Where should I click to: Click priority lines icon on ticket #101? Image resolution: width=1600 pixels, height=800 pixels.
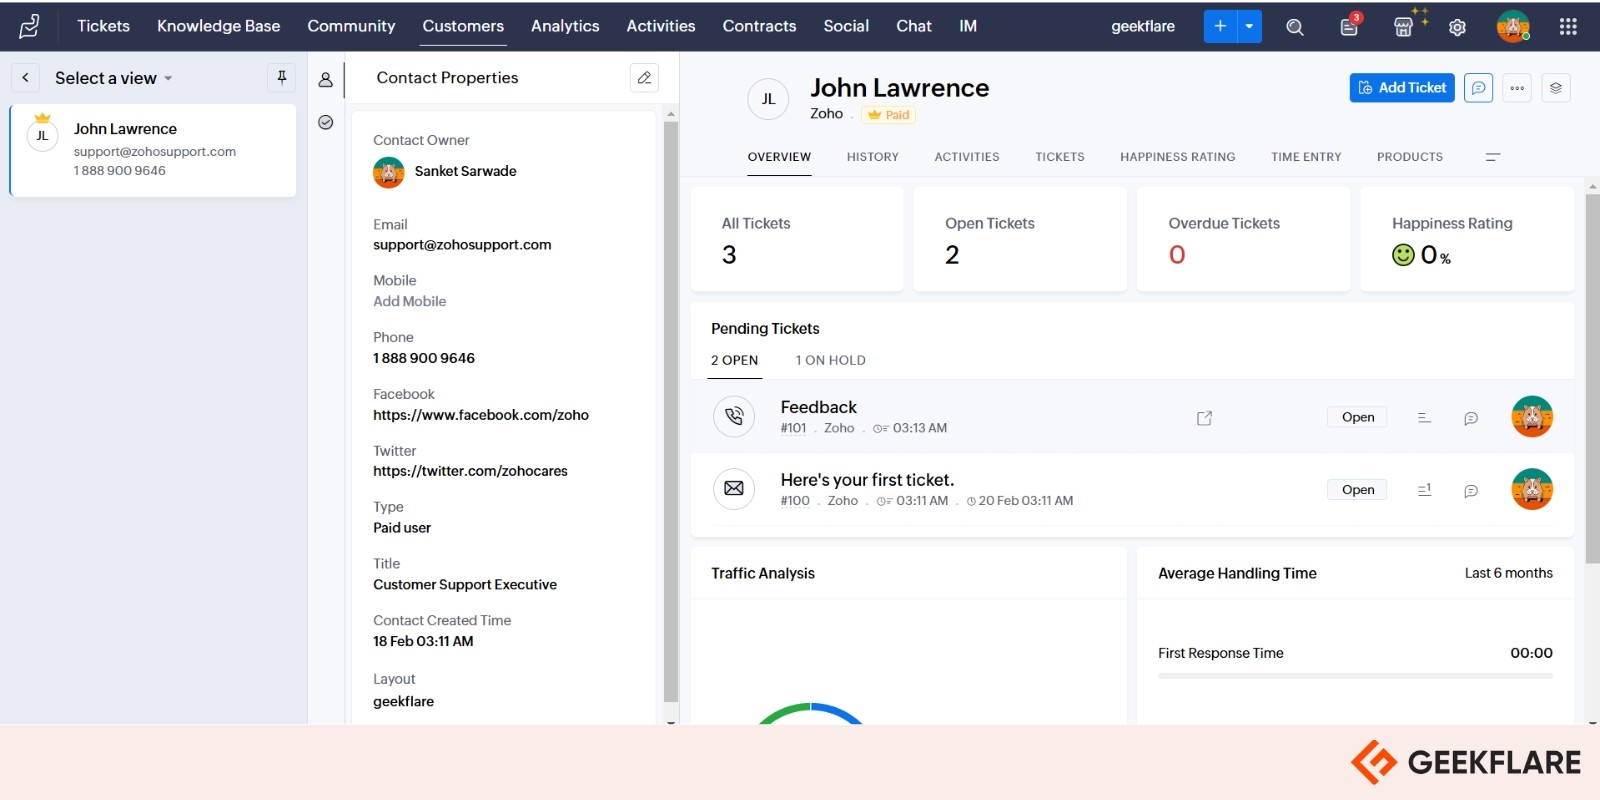click(x=1424, y=418)
